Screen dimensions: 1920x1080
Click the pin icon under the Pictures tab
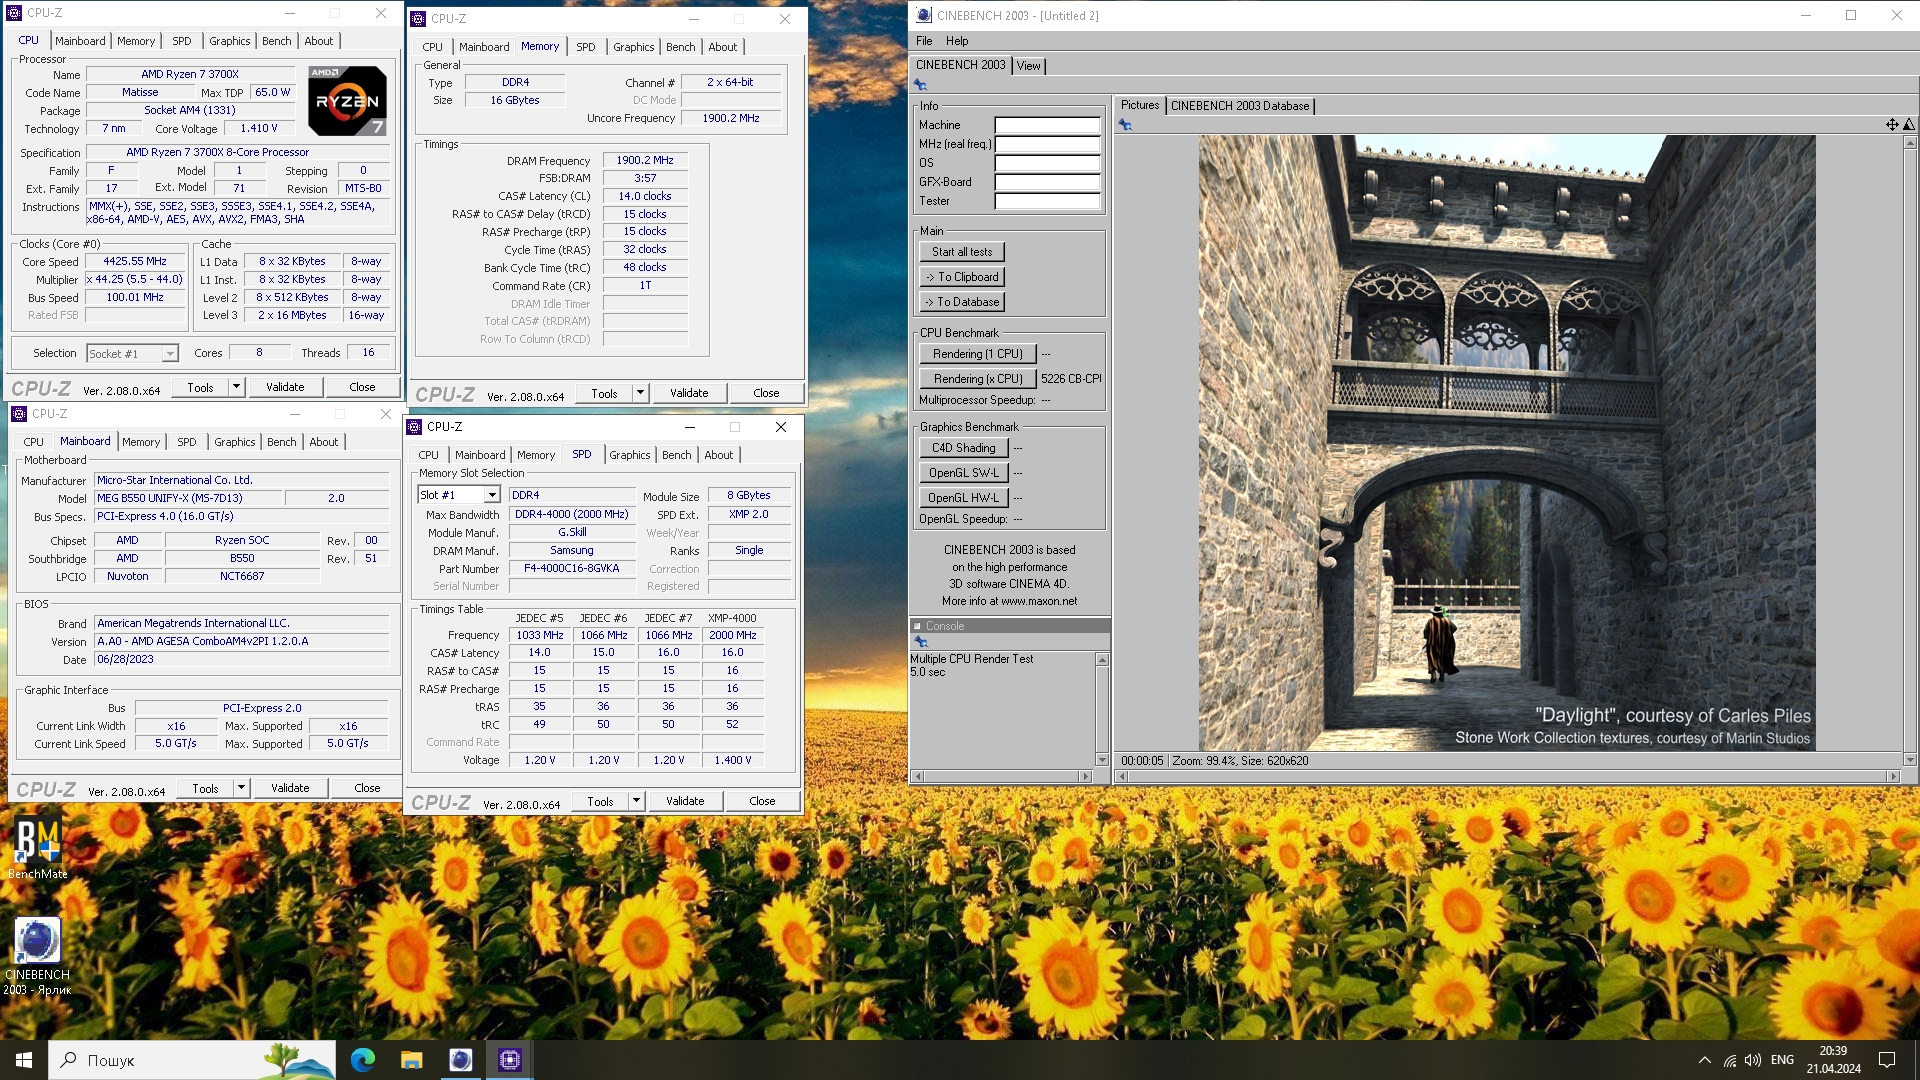click(1125, 125)
